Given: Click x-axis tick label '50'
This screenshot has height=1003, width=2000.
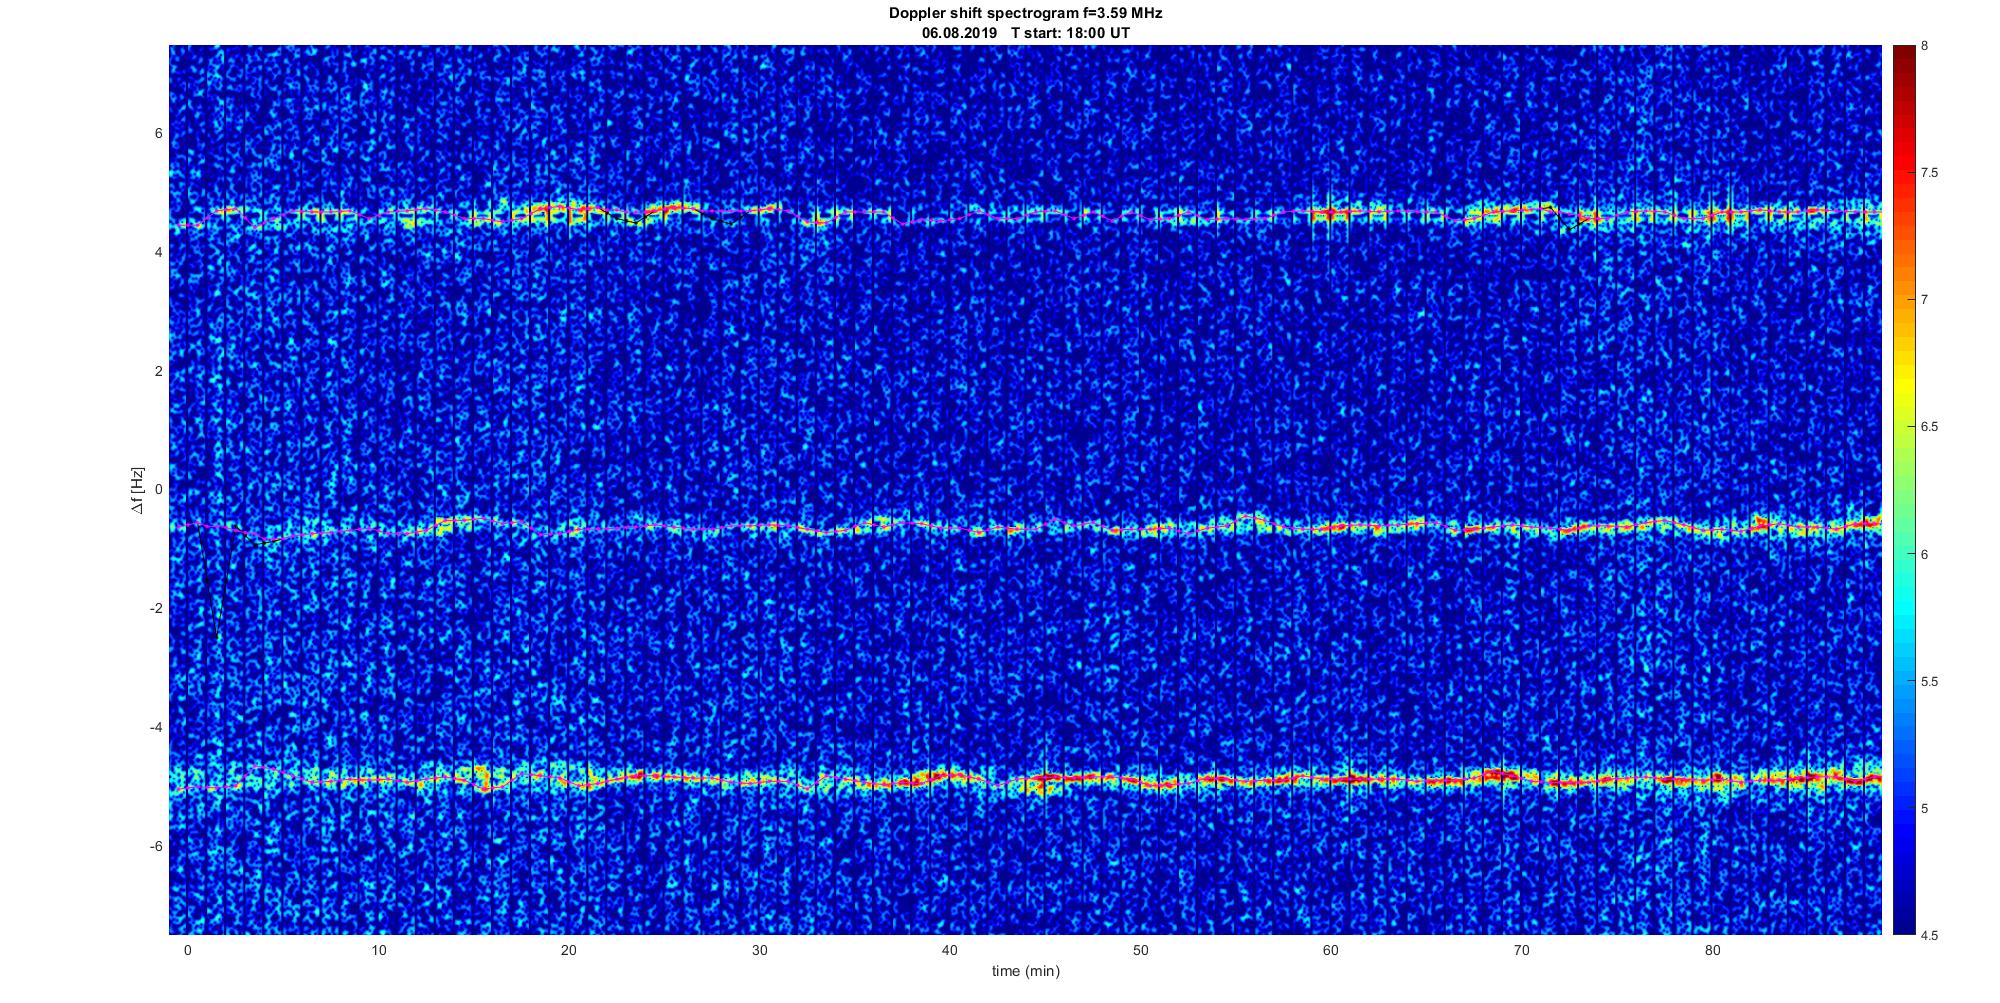Looking at the screenshot, I should 1140,950.
